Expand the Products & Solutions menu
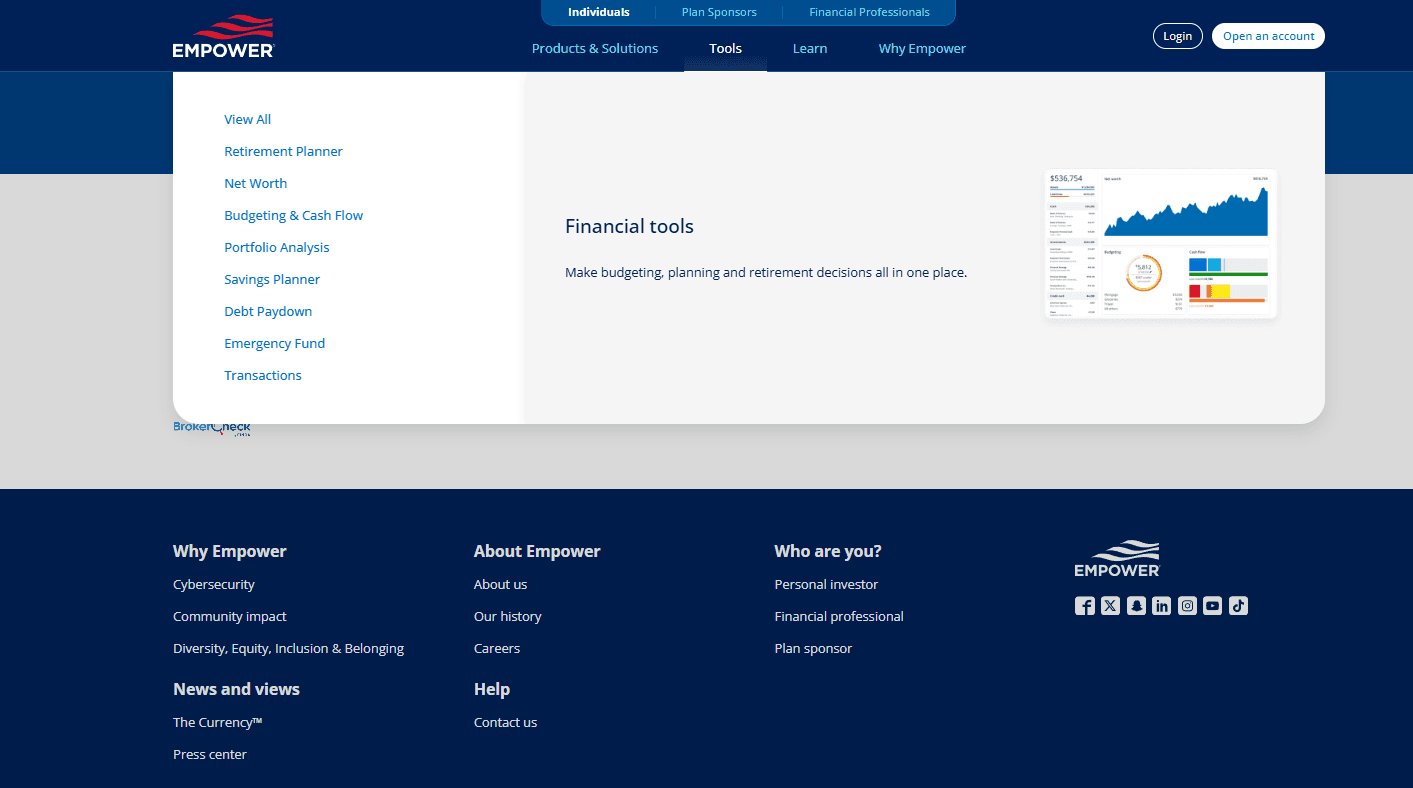1413x788 pixels. (x=595, y=48)
